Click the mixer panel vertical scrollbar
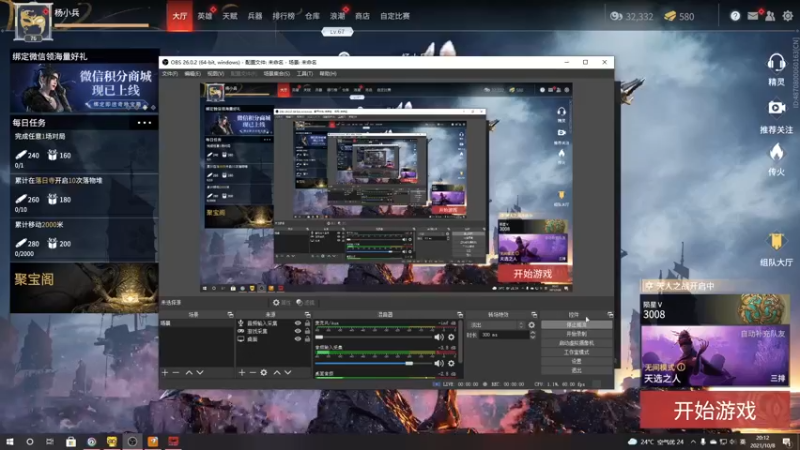The height and width of the screenshot is (450, 800). tap(461, 342)
